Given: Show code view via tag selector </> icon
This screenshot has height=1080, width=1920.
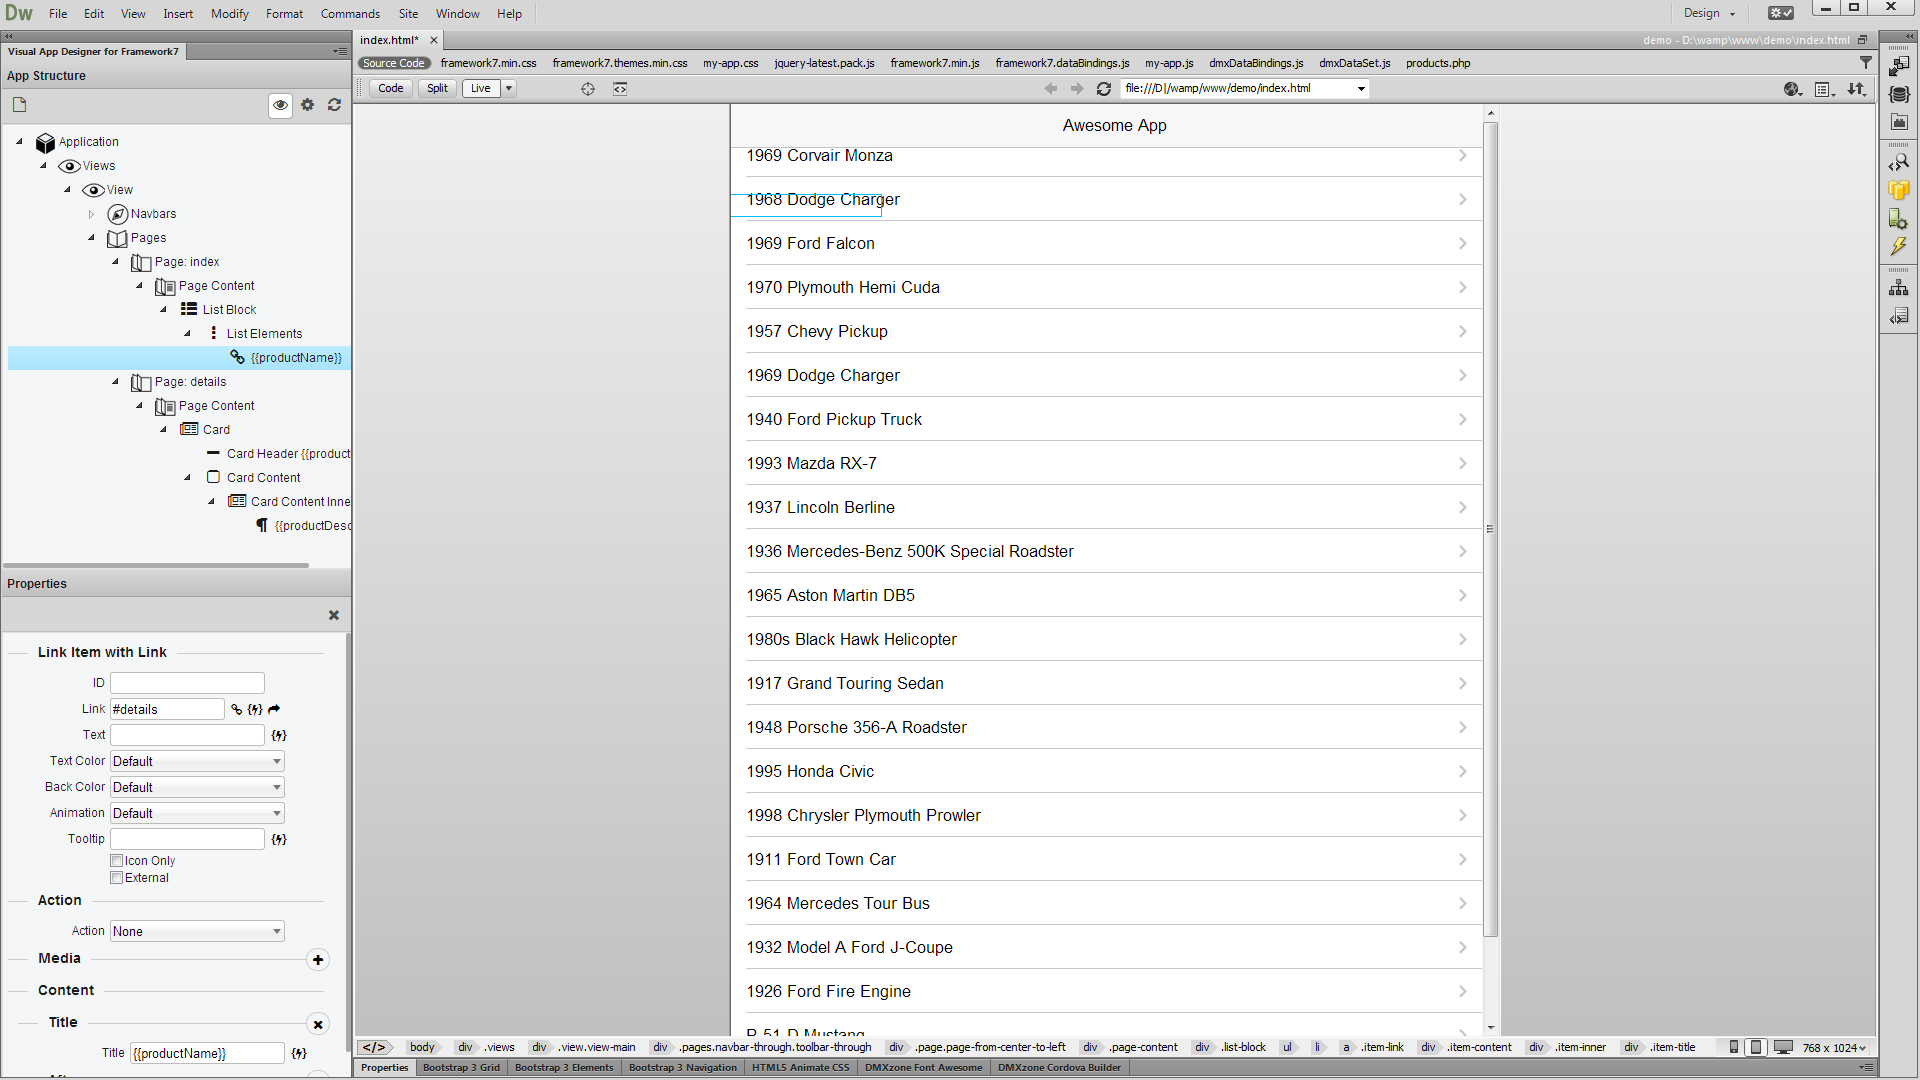Looking at the screenshot, I should (x=374, y=1047).
